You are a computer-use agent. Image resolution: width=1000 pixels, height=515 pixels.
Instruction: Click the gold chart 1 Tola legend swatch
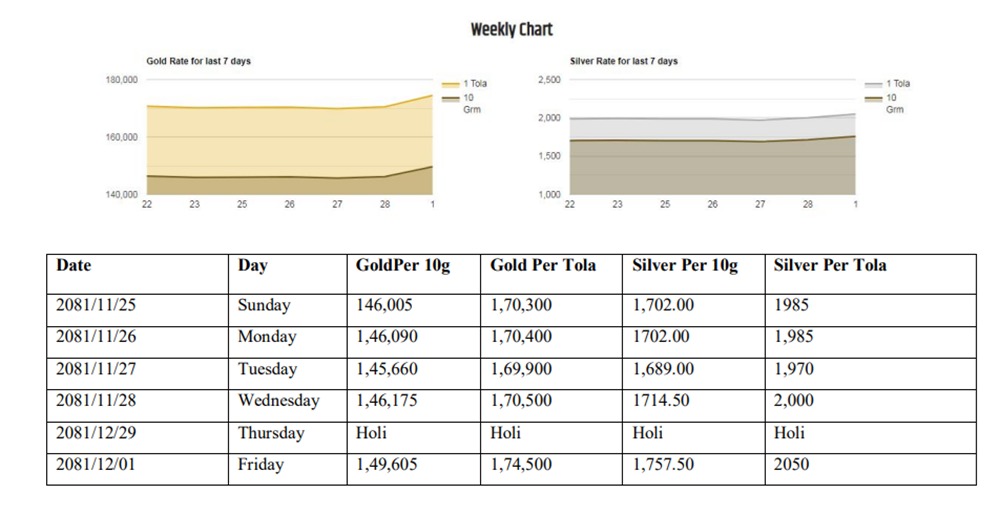coord(449,84)
